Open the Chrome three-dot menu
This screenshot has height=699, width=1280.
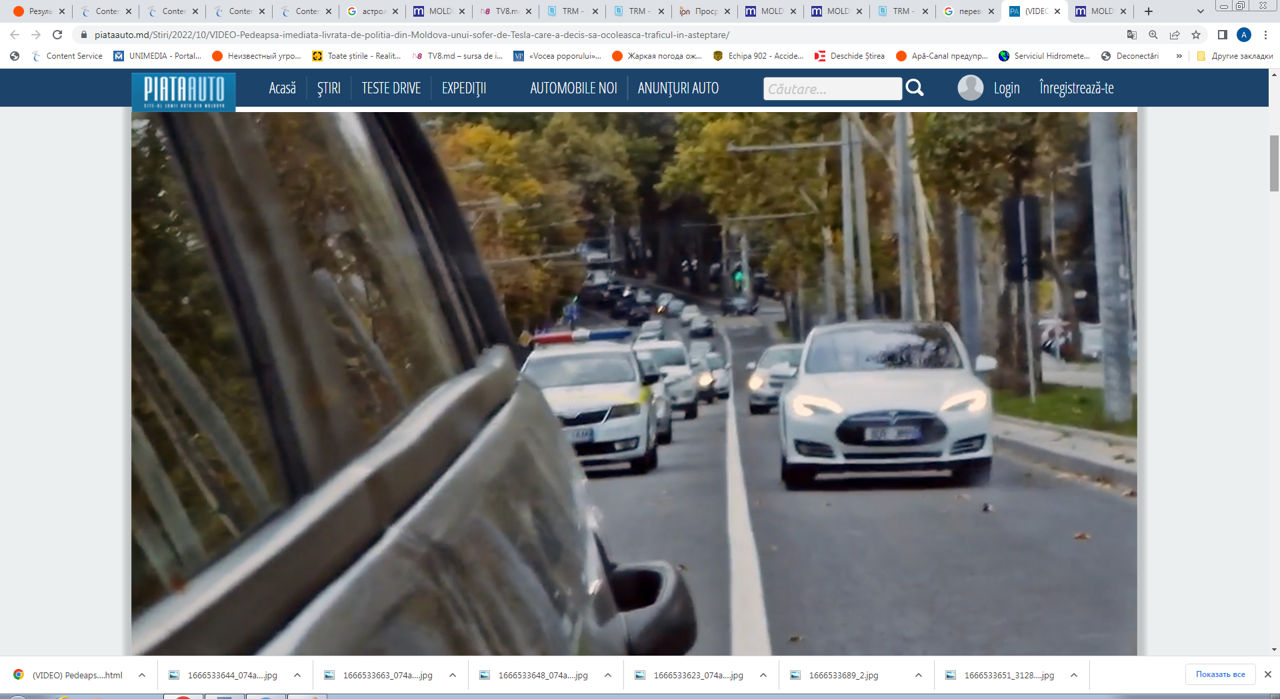pos(1265,34)
